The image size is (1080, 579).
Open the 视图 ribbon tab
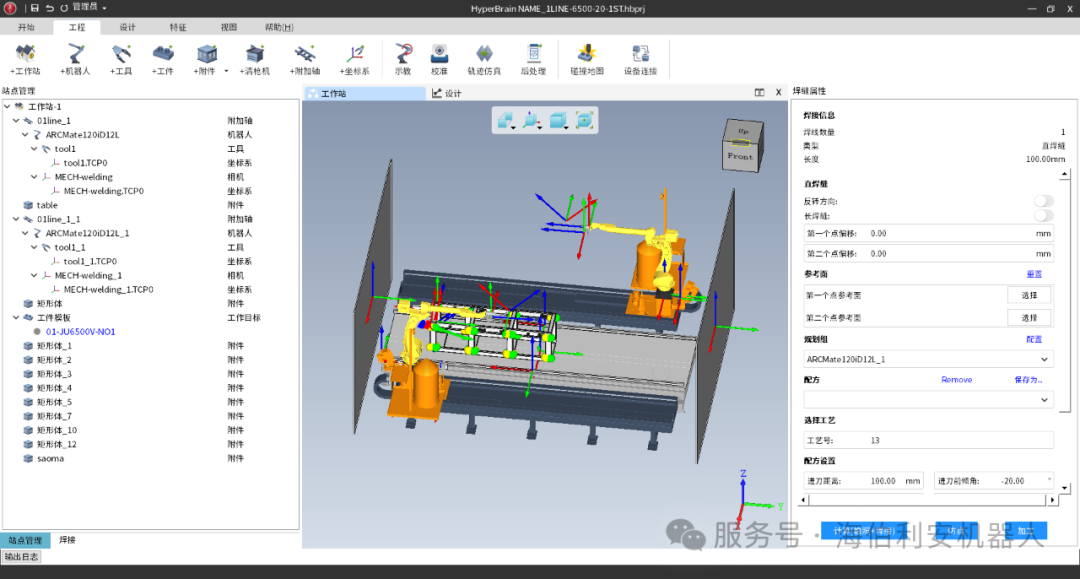pyautogui.click(x=228, y=27)
